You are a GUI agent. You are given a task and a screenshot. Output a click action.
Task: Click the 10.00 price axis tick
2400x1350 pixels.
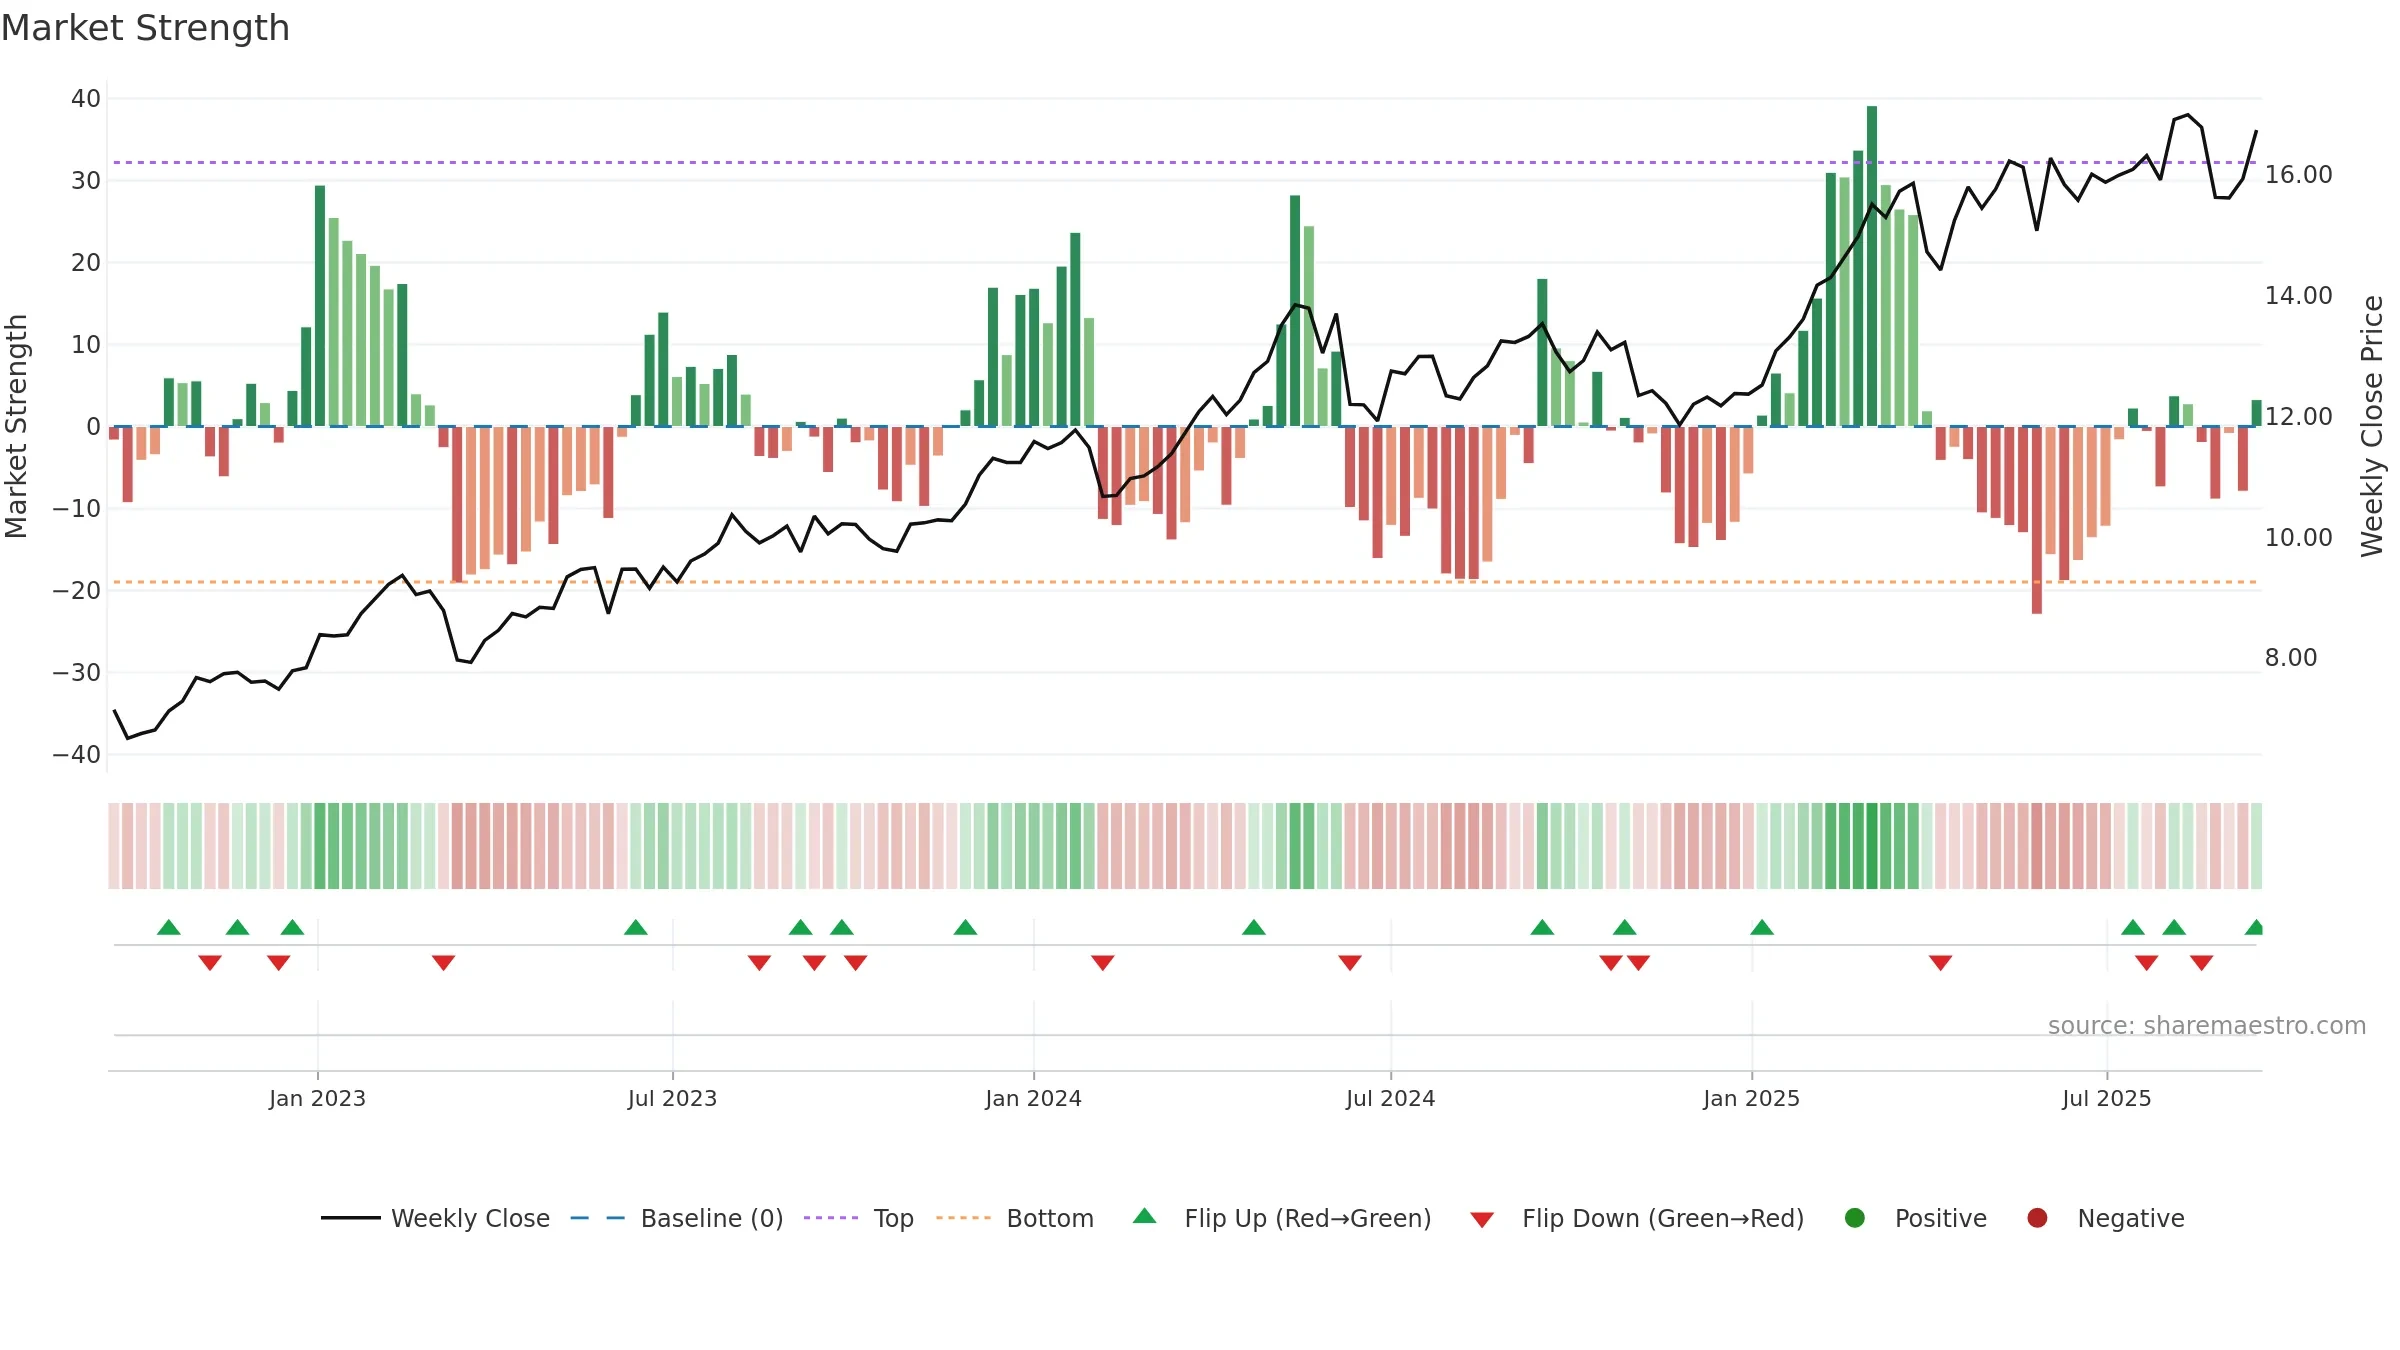(2298, 538)
